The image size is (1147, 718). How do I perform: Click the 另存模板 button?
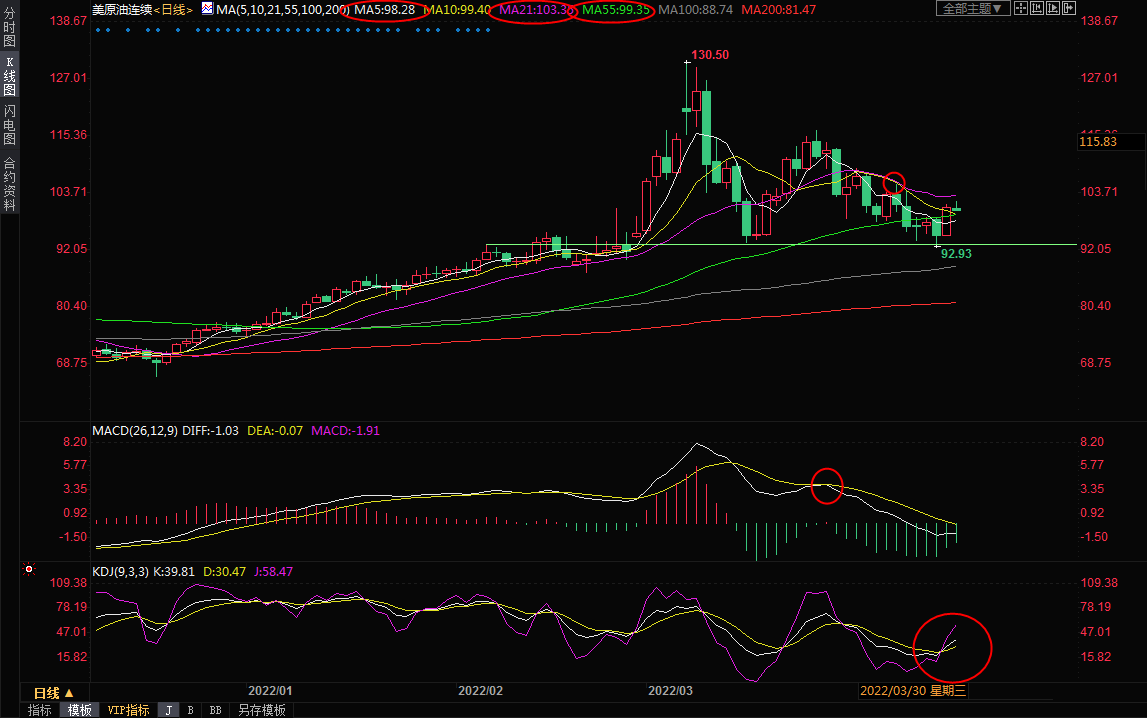click(x=261, y=710)
